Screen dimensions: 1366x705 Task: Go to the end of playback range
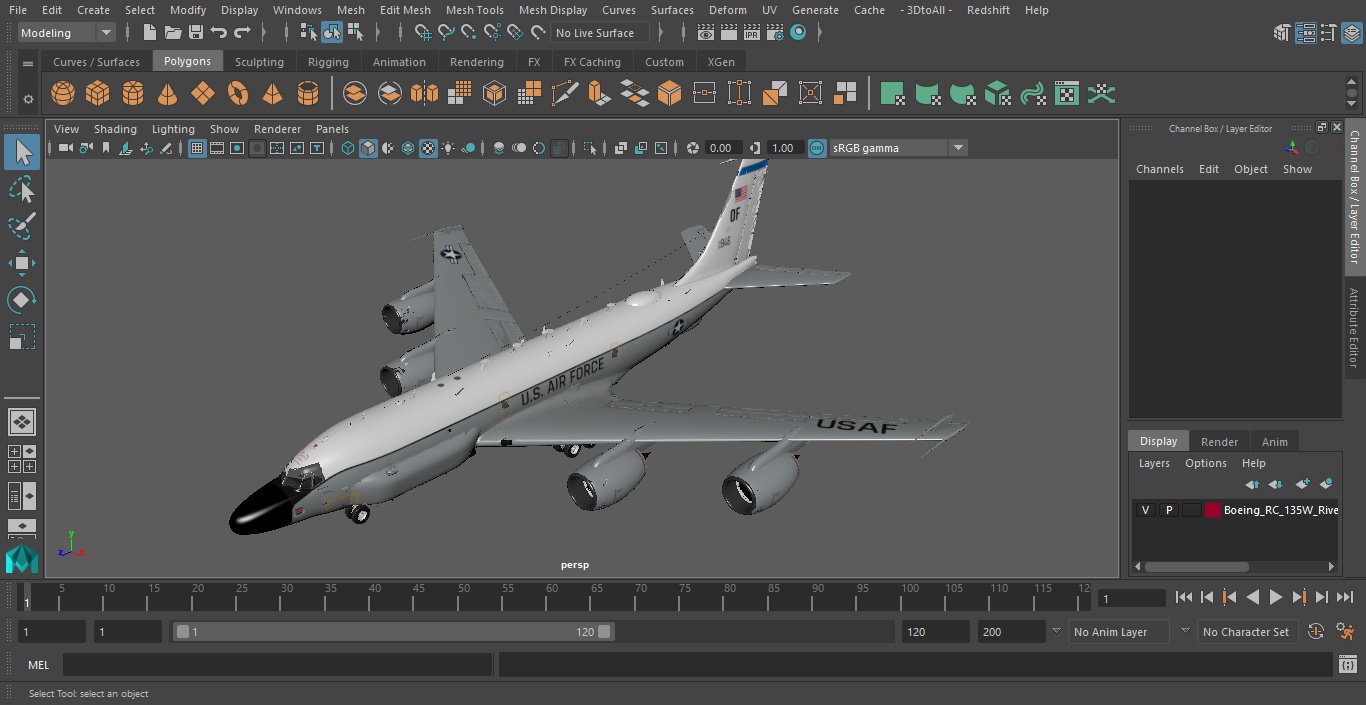tap(1345, 597)
